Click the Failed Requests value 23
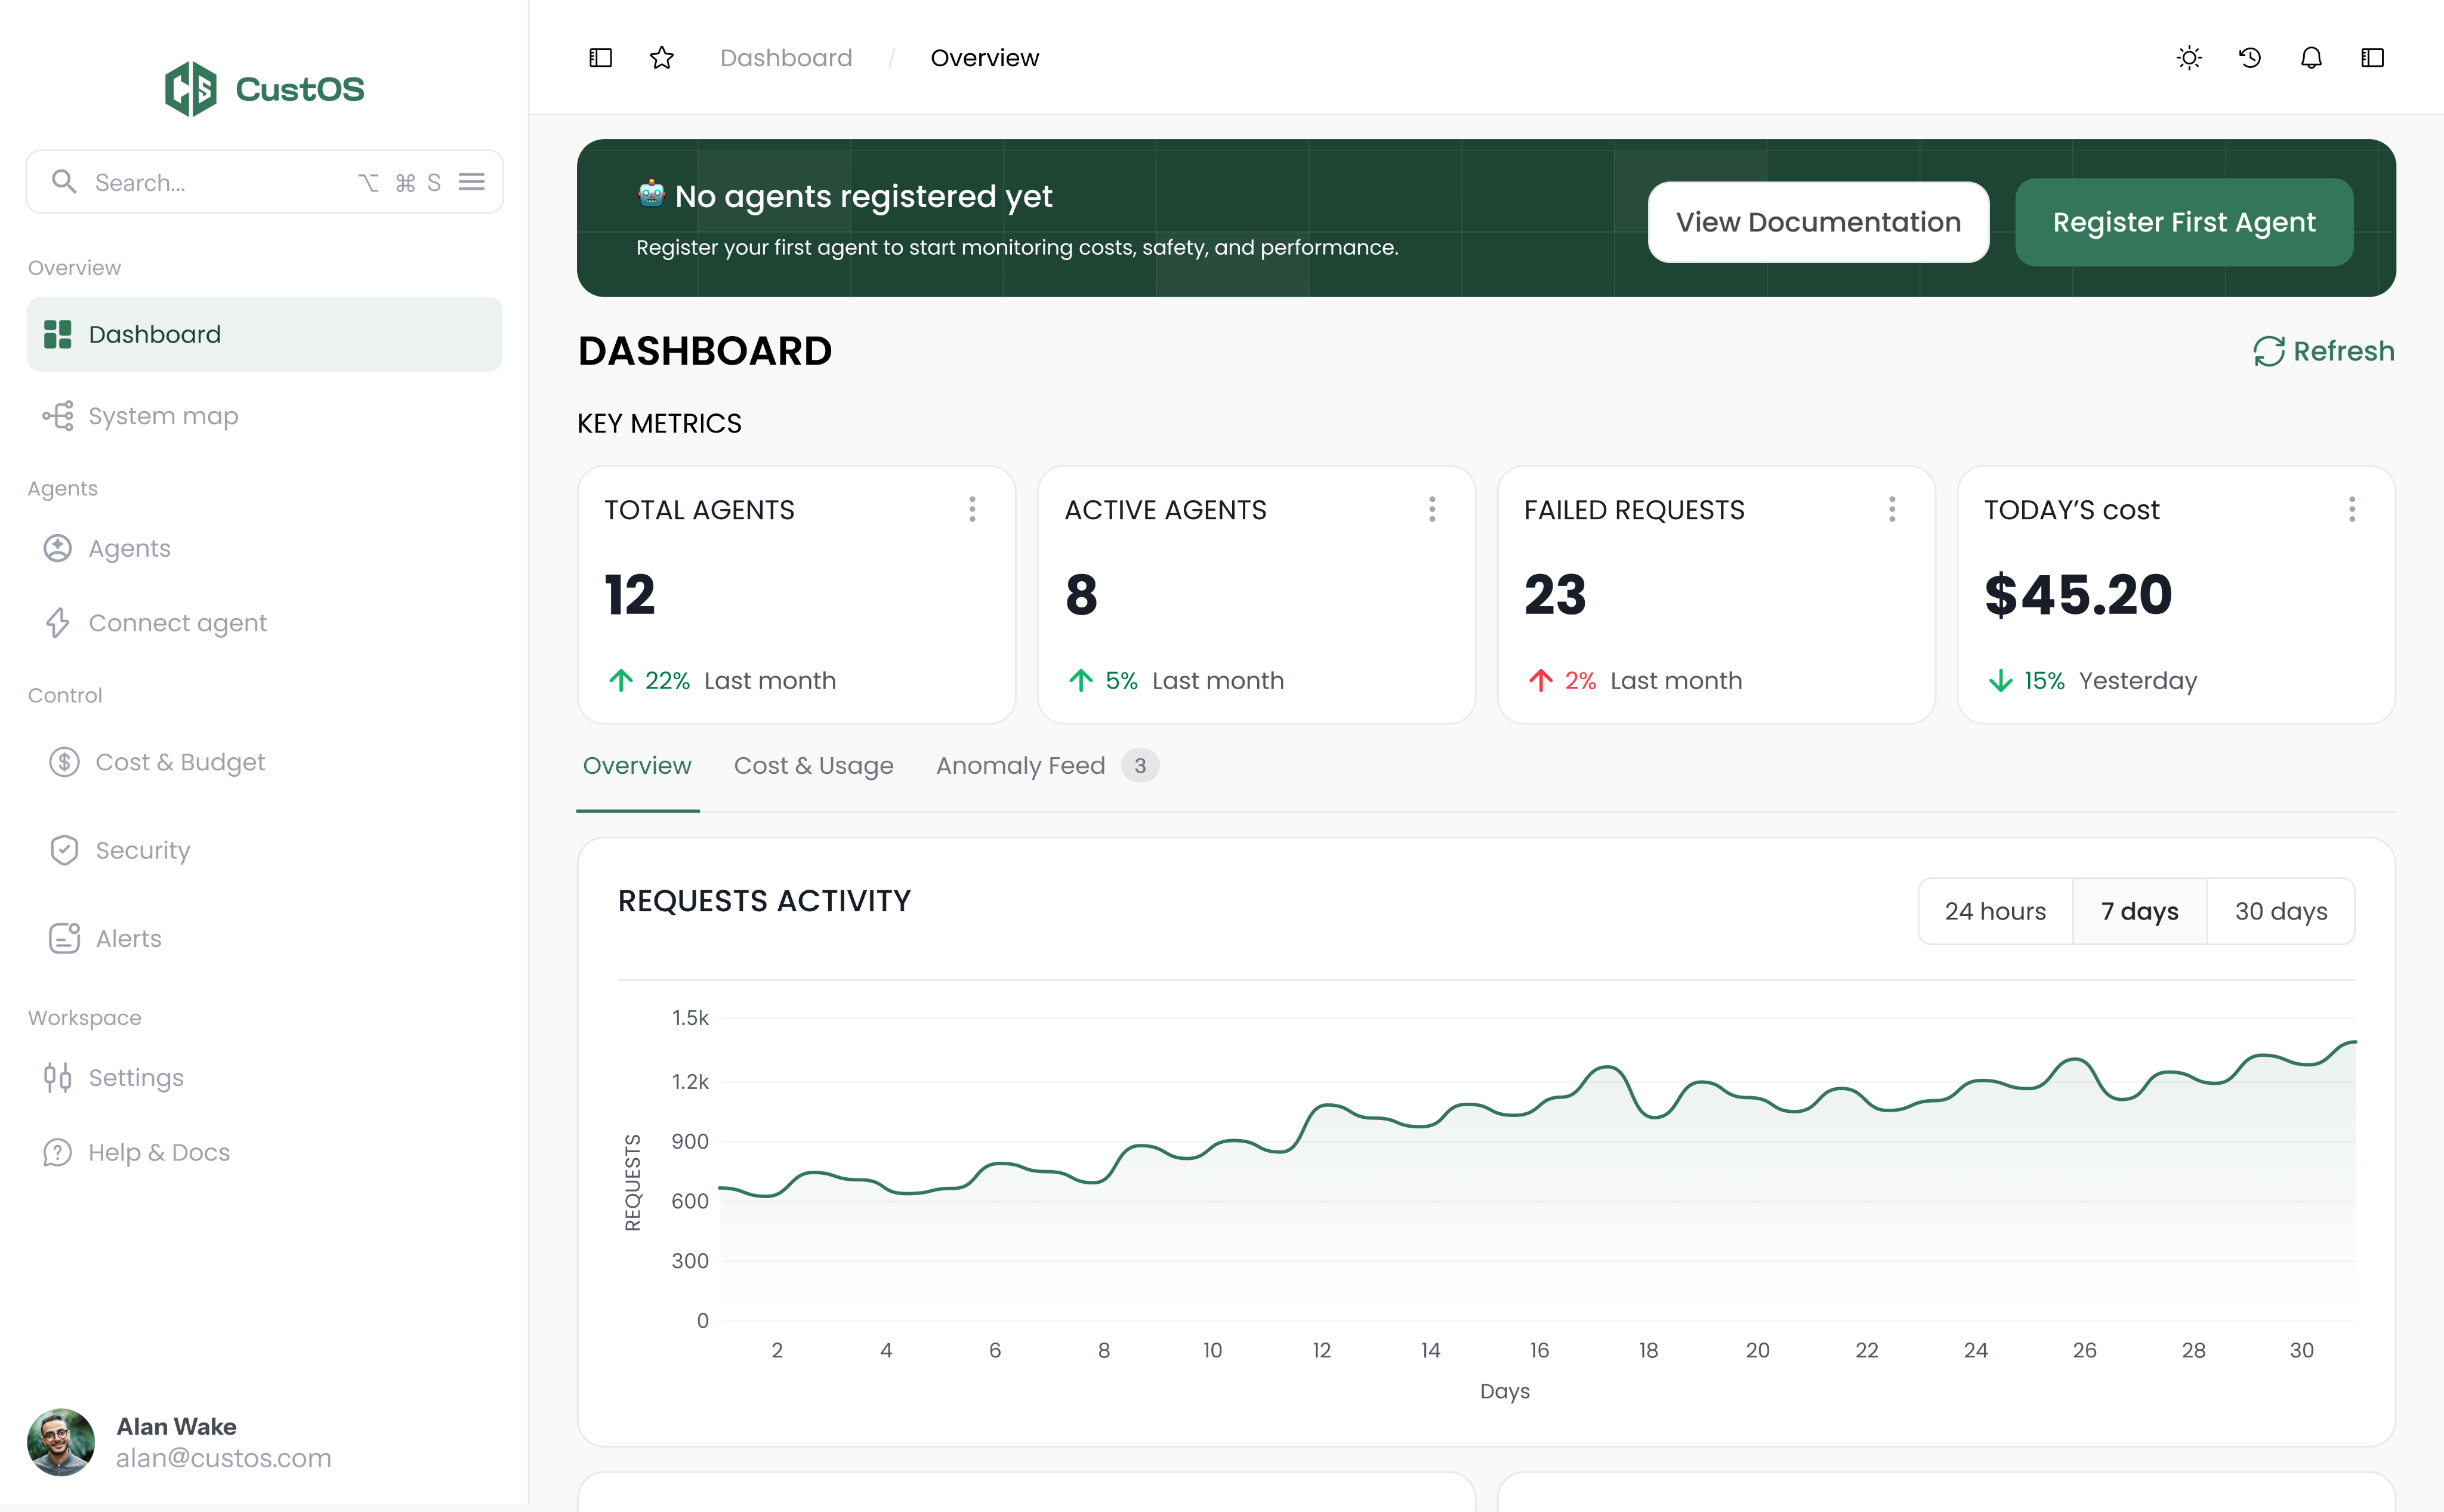The width and height of the screenshot is (2444, 1512). pyautogui.click(x=1555, y=594)
